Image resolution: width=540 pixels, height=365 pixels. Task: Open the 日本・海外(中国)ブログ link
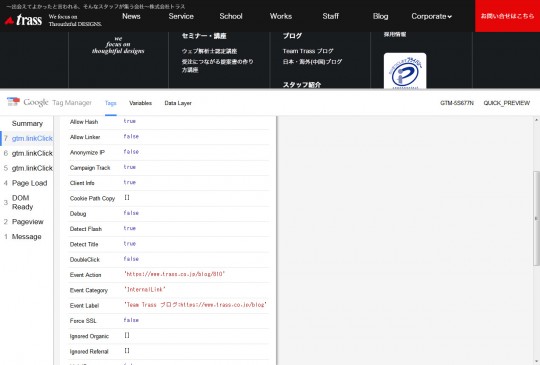point(312,62)
